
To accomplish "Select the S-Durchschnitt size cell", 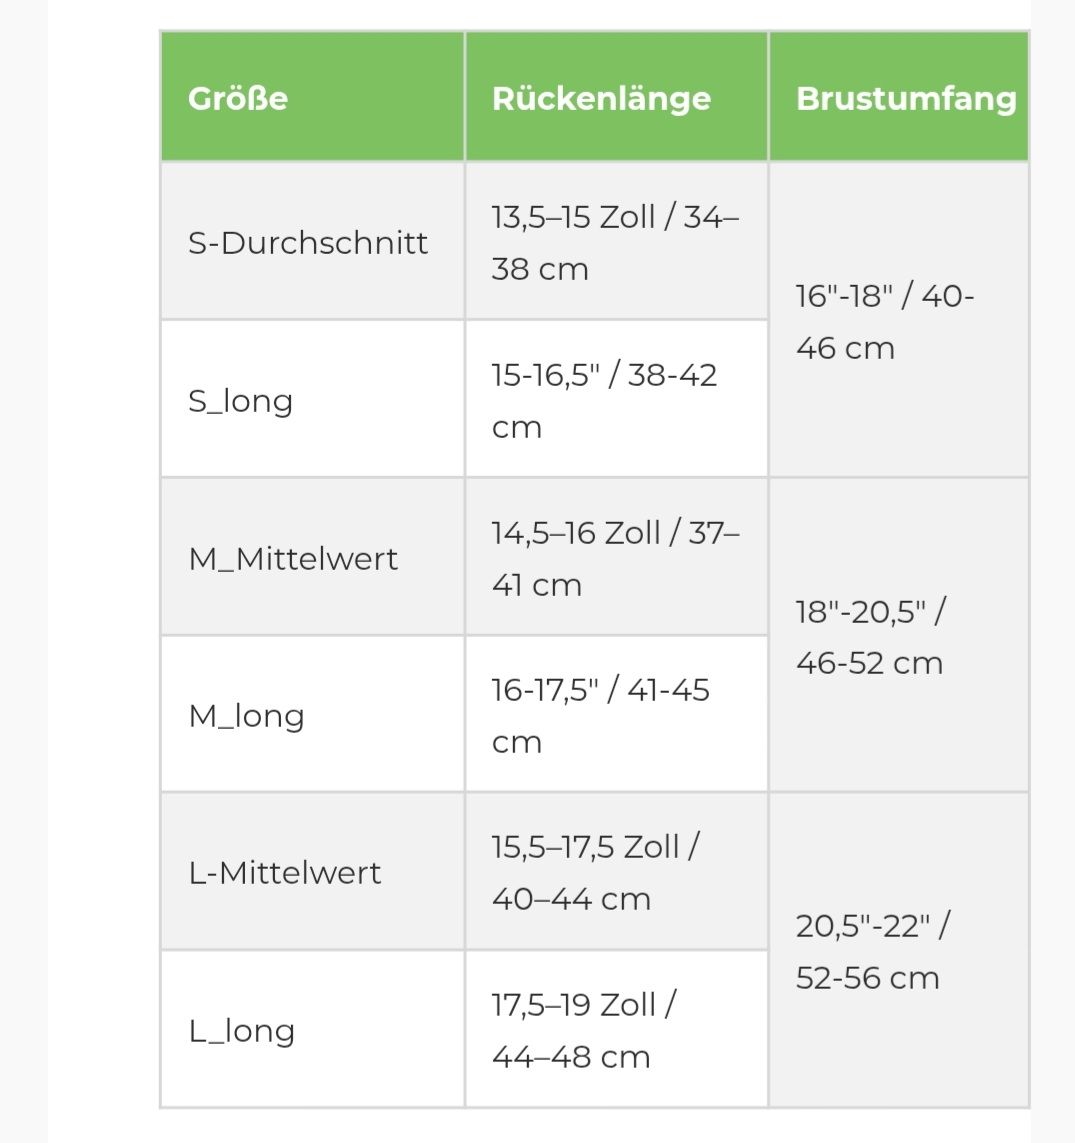I will (x=312, y=241).
